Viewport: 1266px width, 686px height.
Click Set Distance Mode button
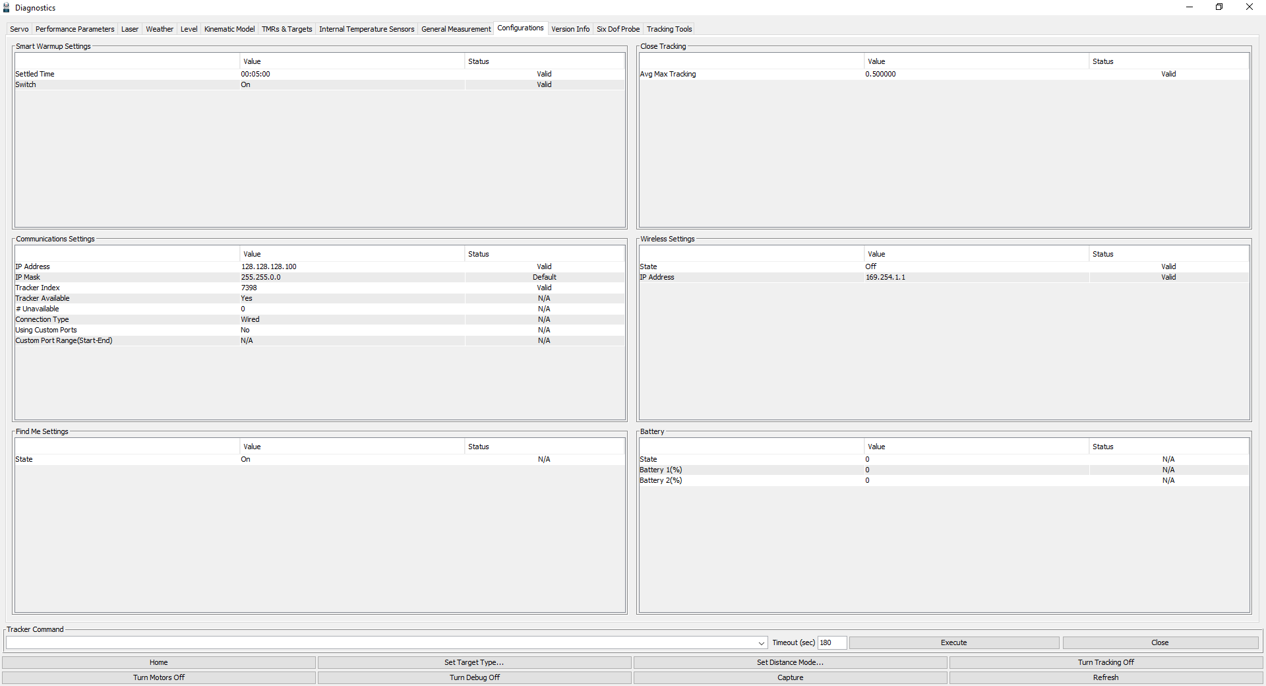(790, 662)
